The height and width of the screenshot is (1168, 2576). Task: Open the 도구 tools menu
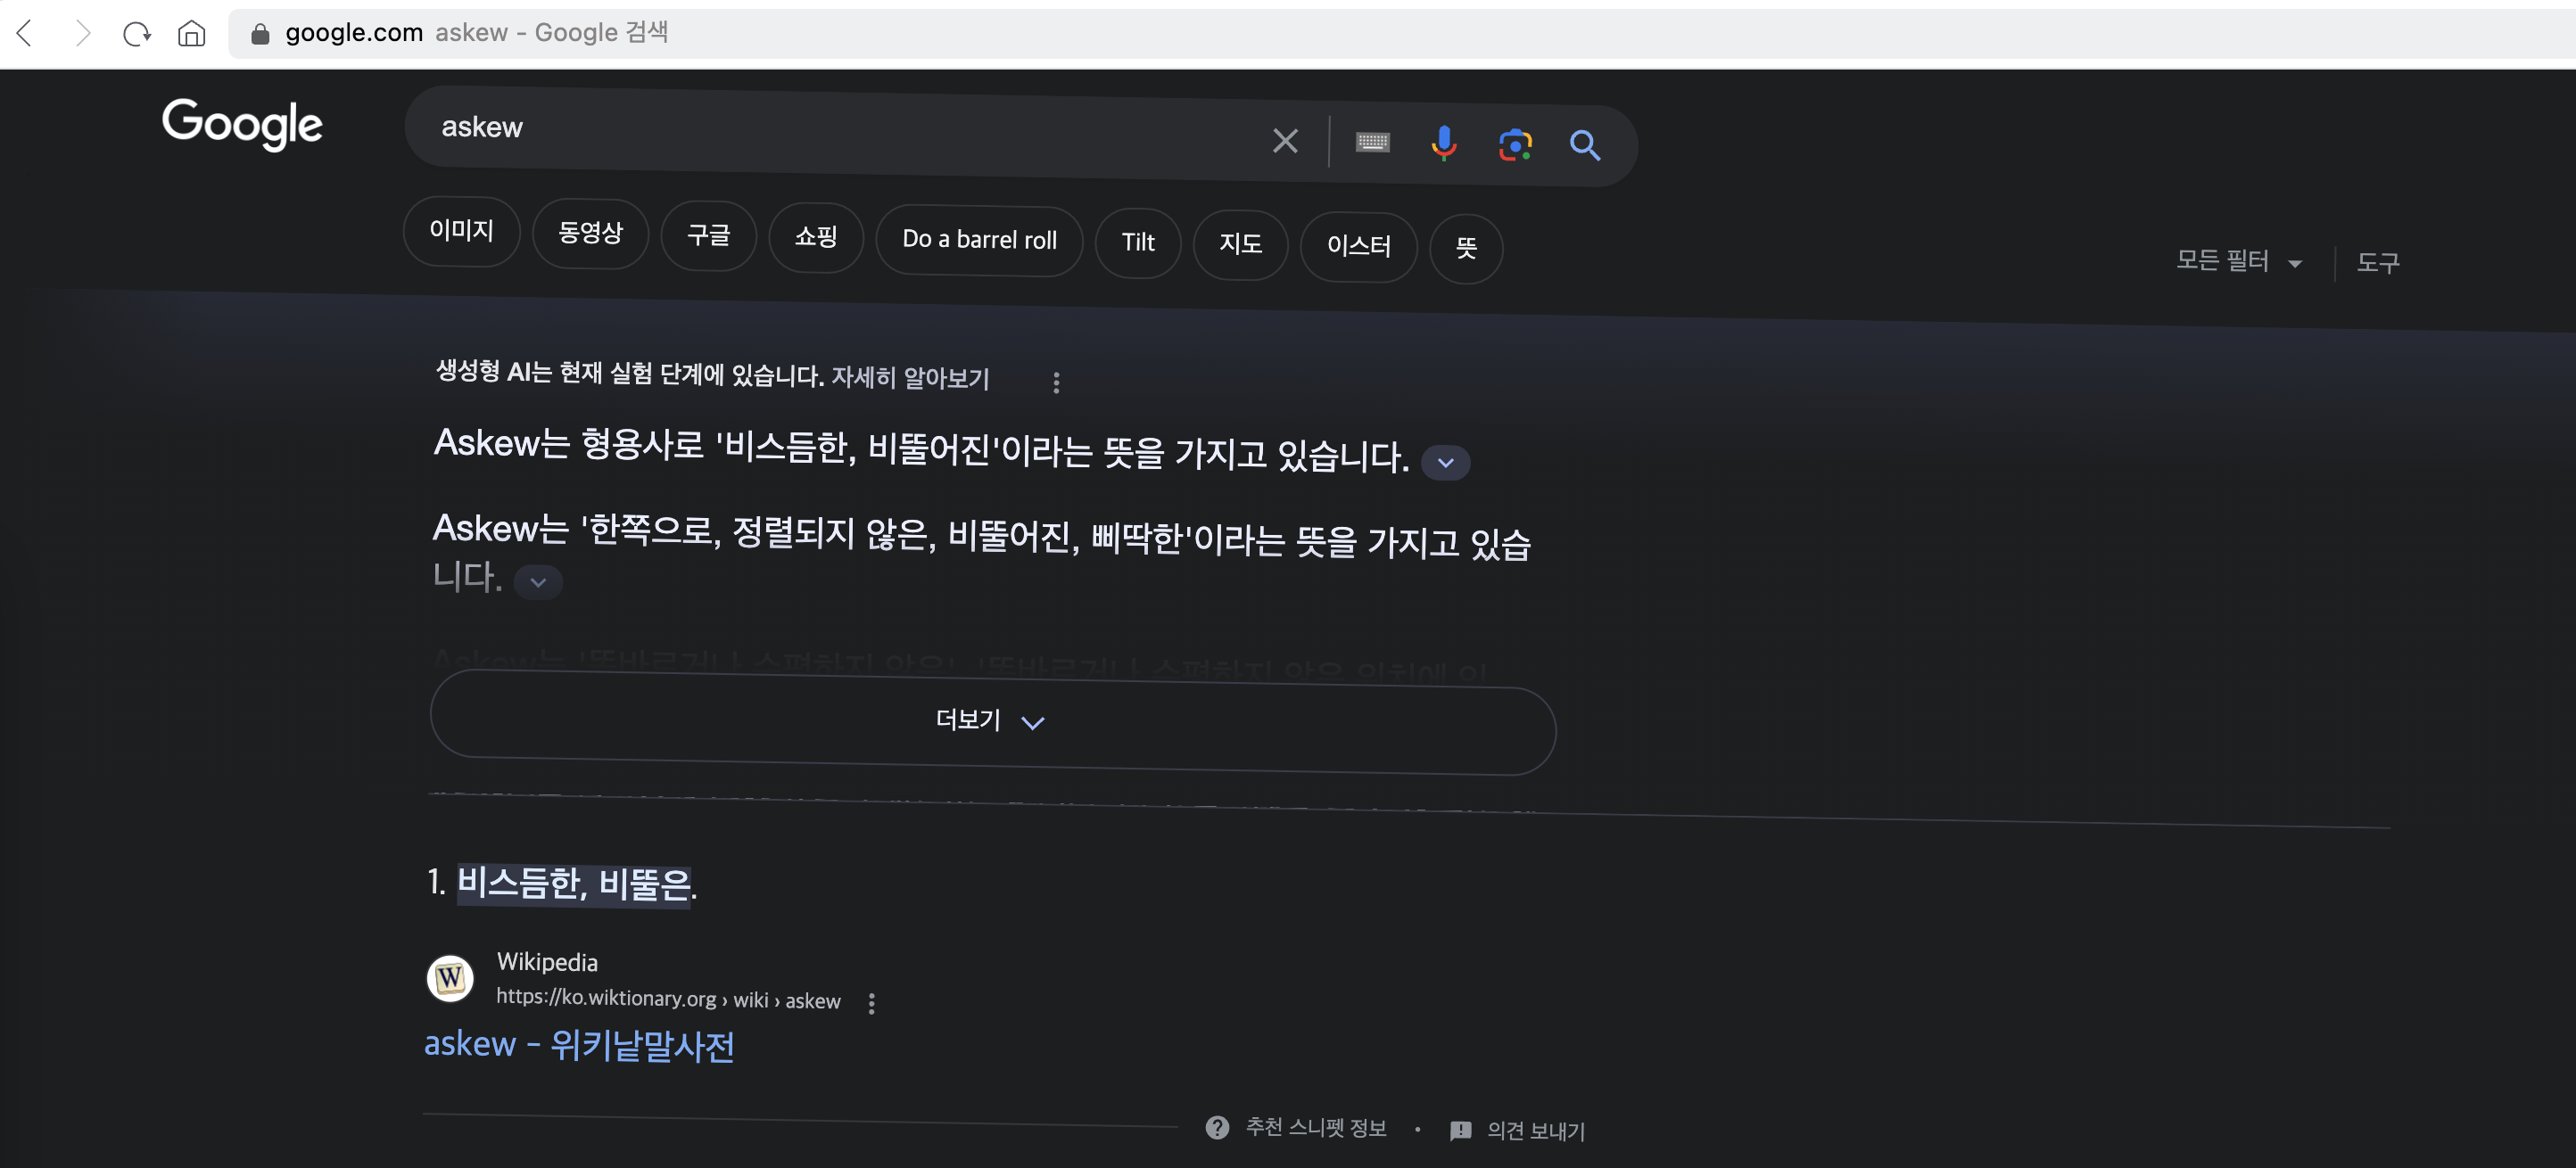[x=2377, y=263]
